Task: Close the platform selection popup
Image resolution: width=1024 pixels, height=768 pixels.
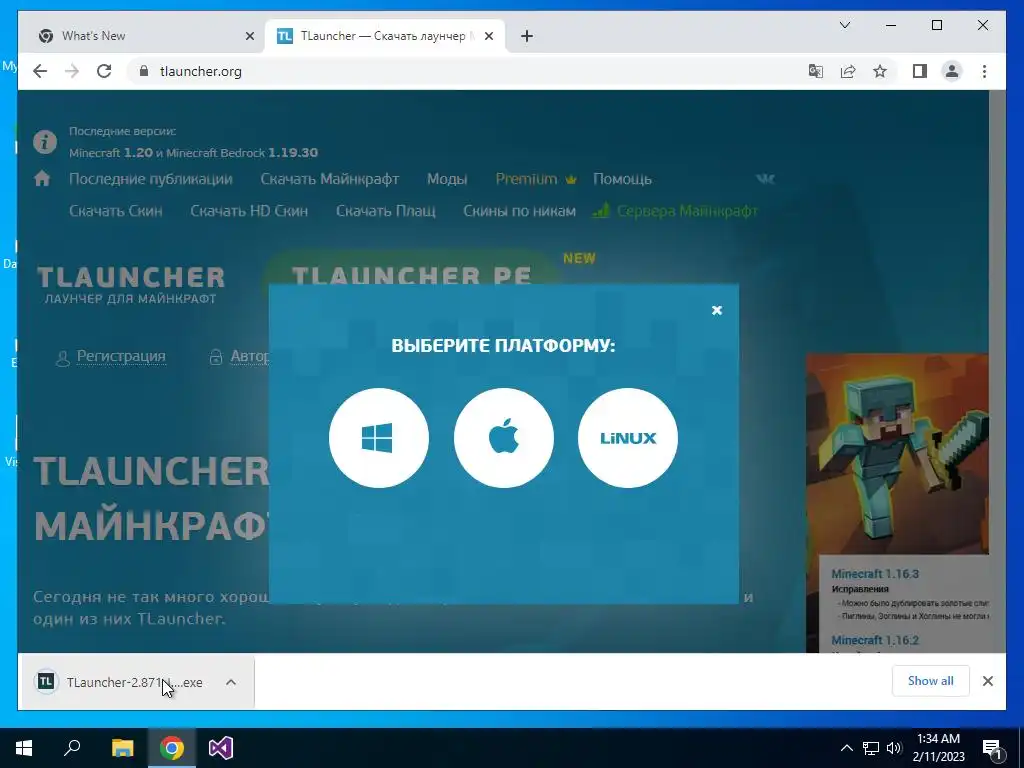Action: (x=716, y=310)
